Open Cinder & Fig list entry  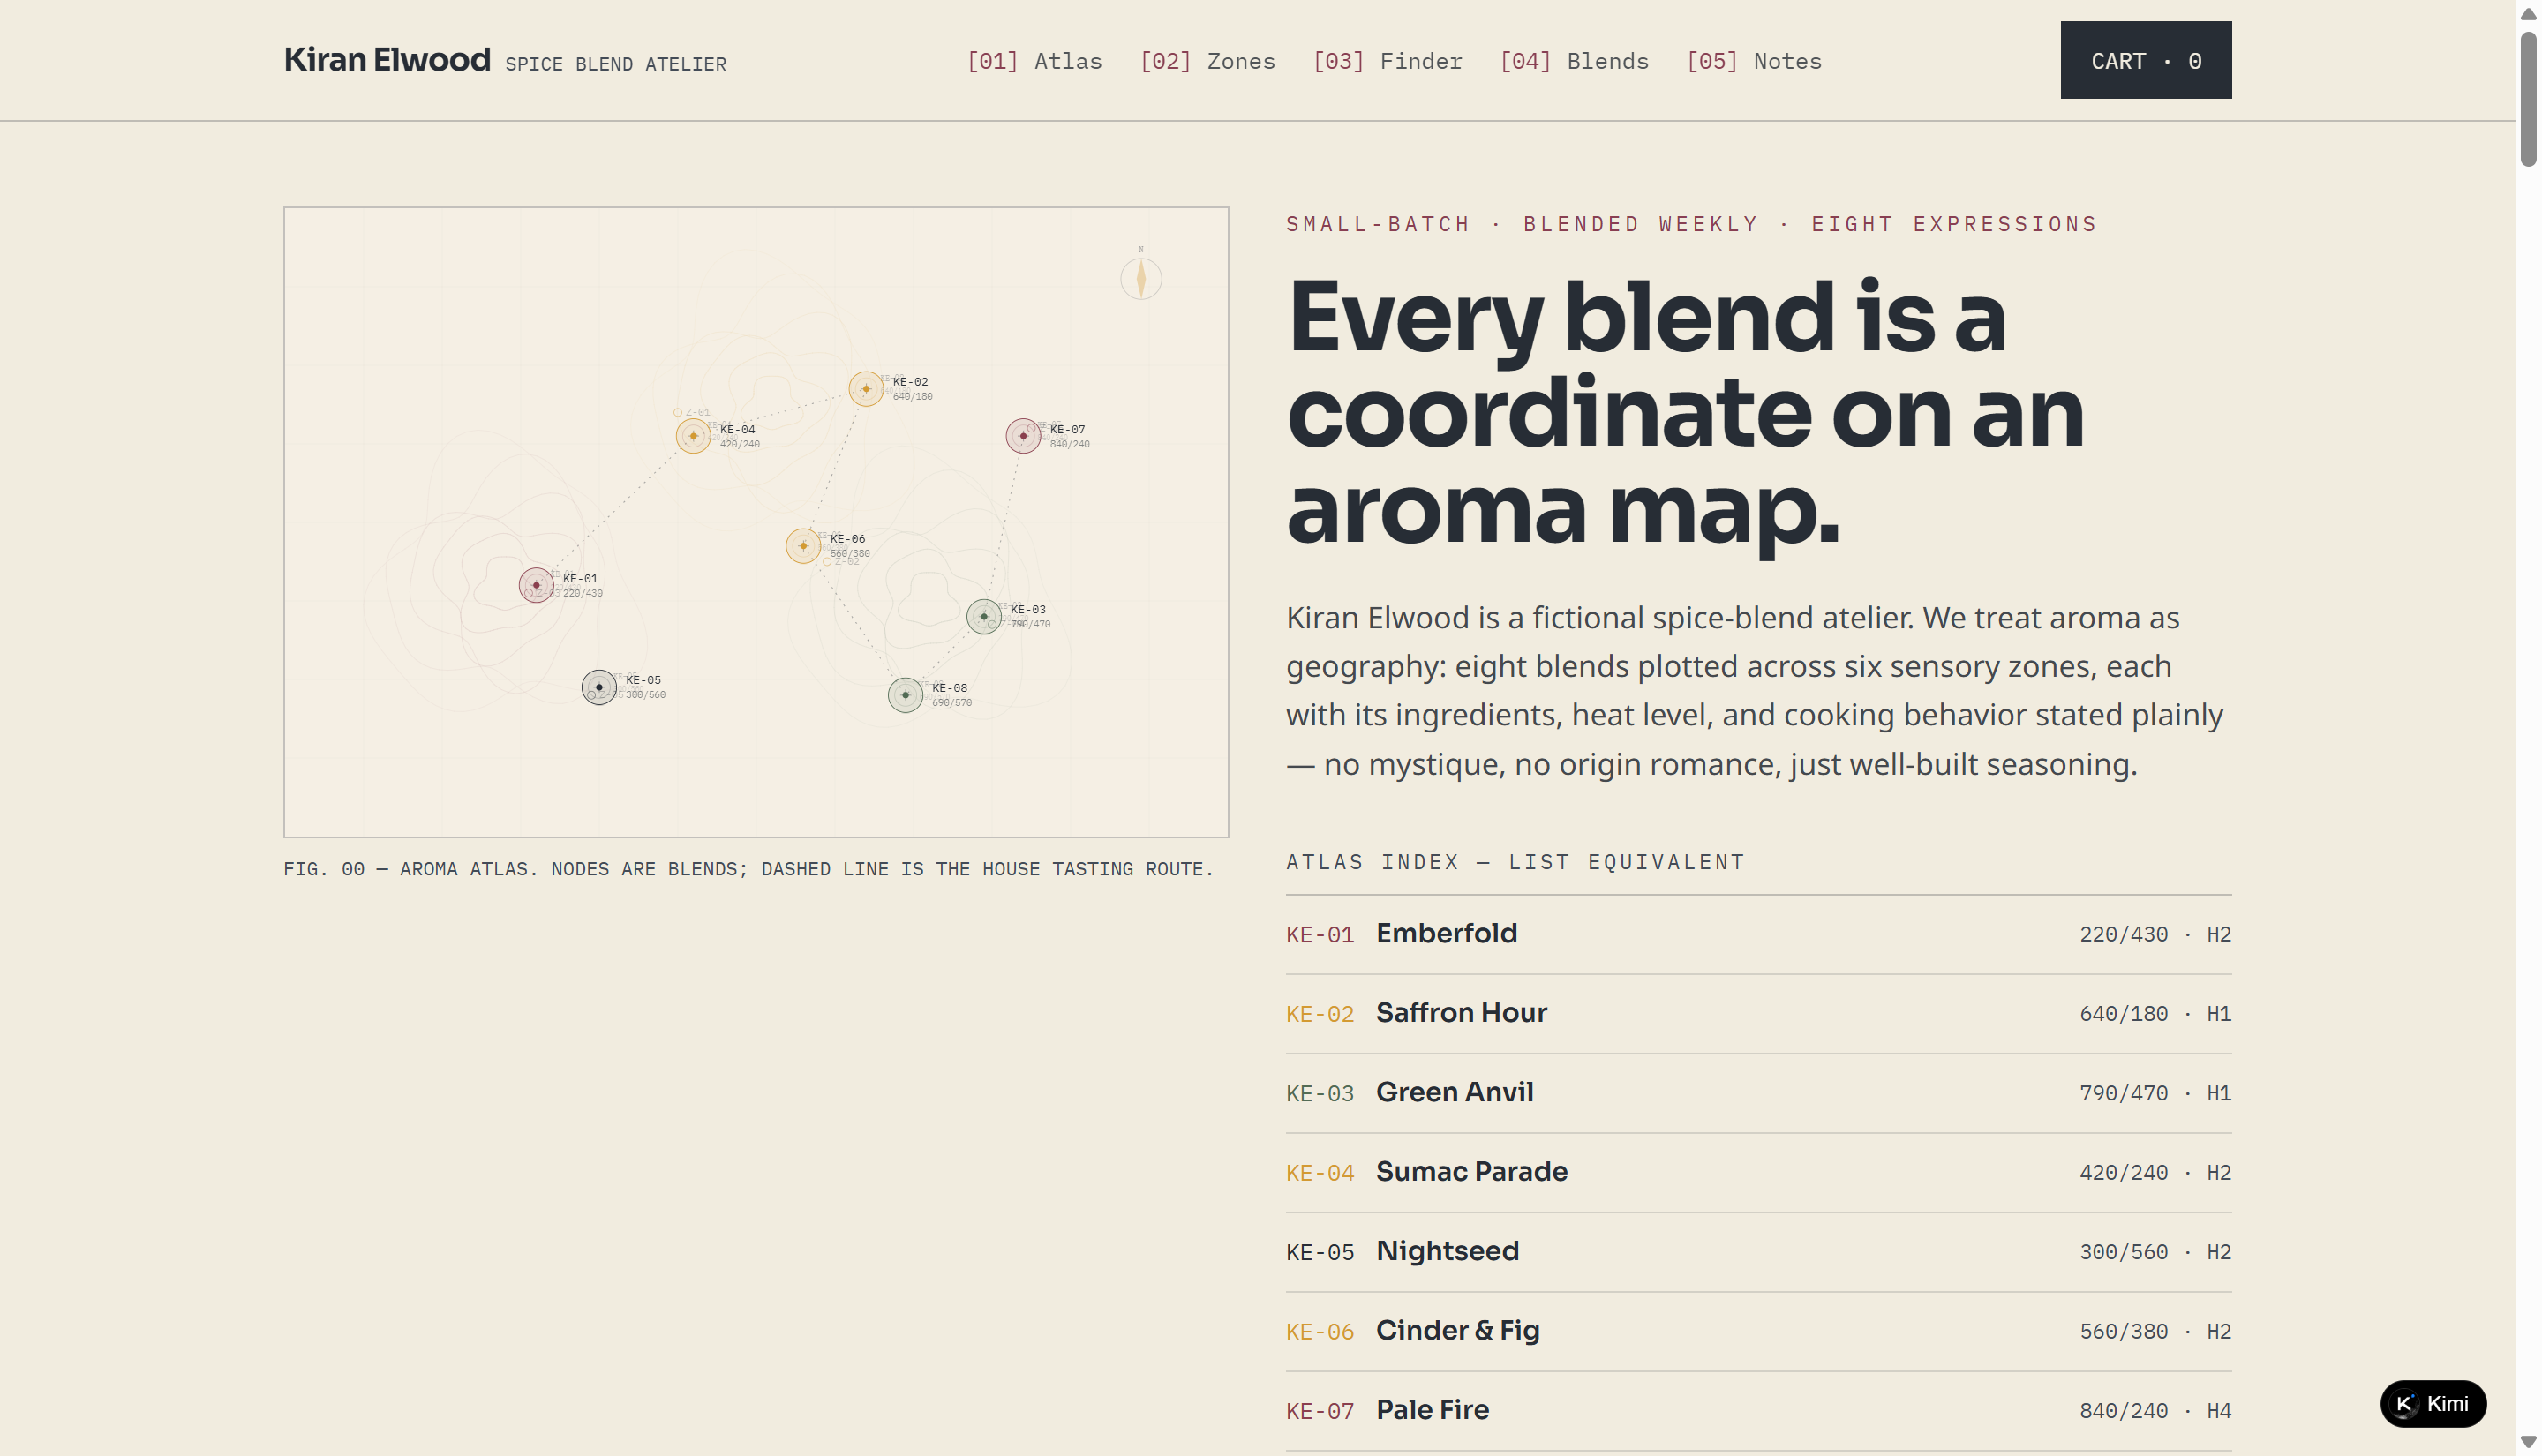(x=1758, y=1331)
